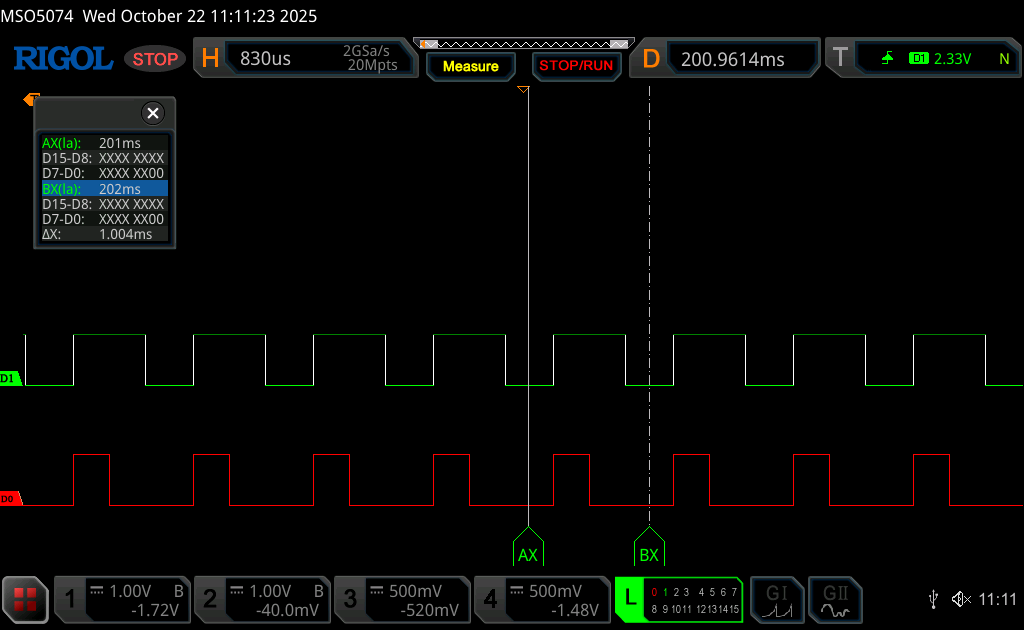
Task: Select the D1 channel label on the left edge
Action: click(x=10, y=378)
